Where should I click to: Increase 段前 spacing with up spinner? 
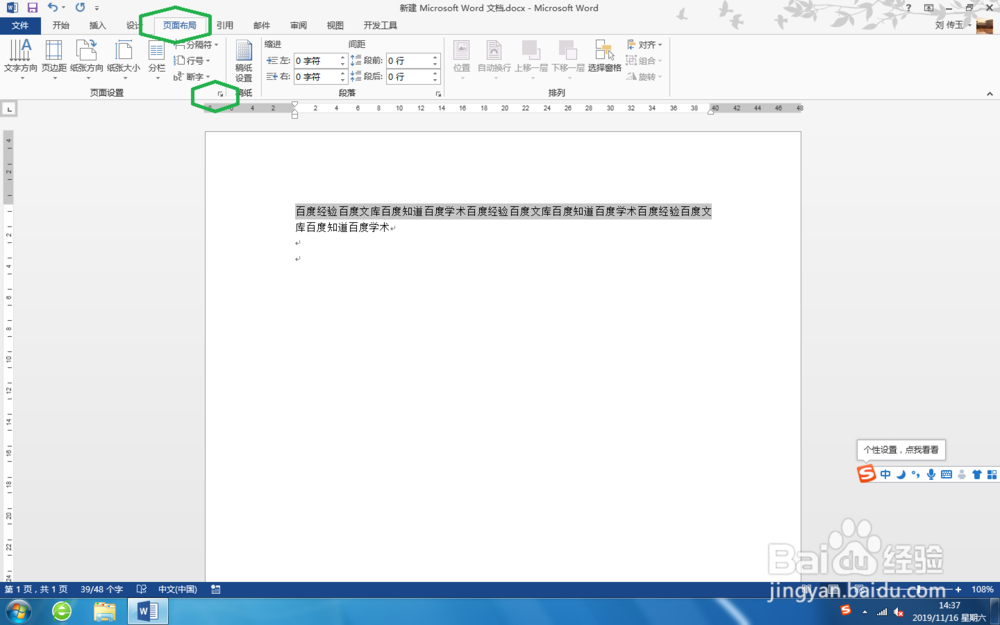[436, 57]
